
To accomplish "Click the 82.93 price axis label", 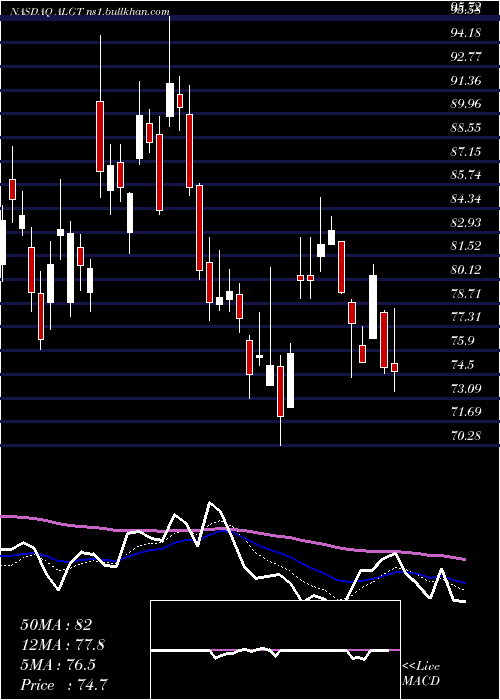I will (466, 223).
